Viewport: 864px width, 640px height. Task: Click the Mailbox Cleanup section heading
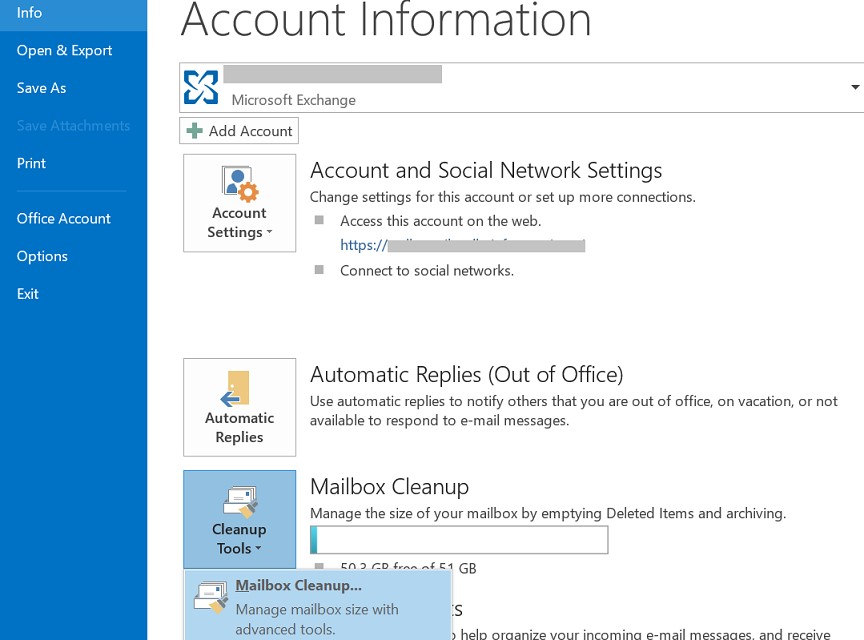pyautogui.click(x=390, y=487)
